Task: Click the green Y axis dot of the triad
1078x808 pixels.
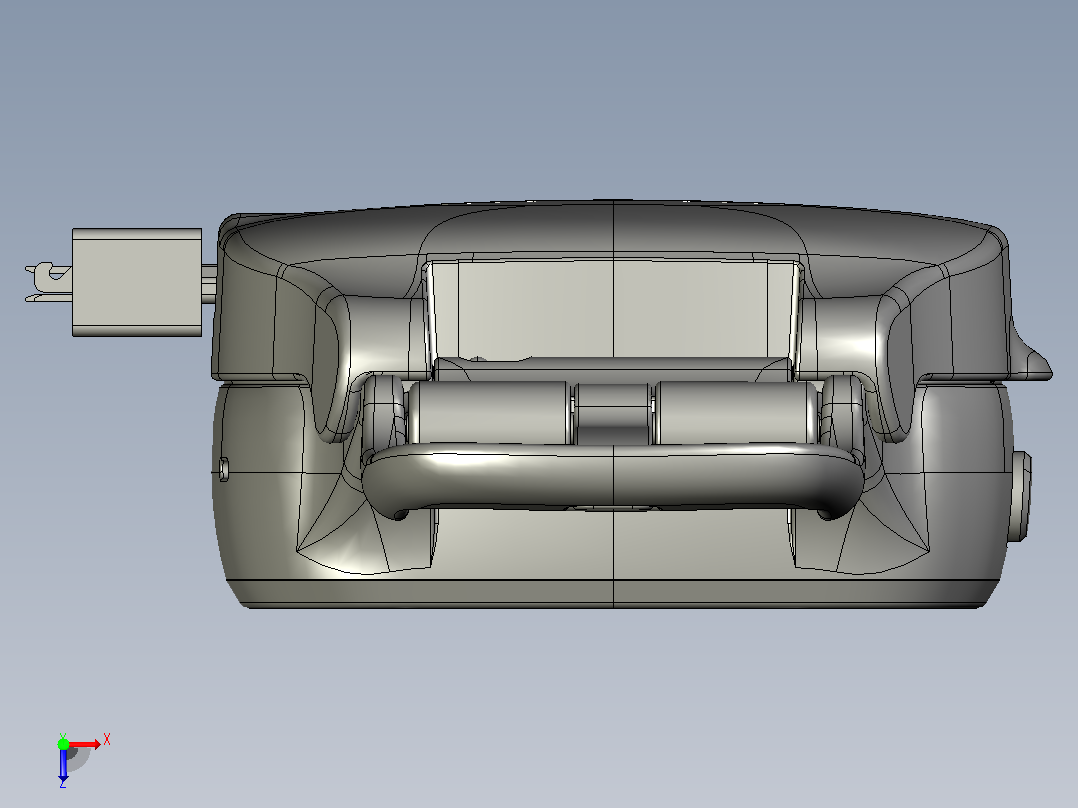Action: [x=63, y=744]
